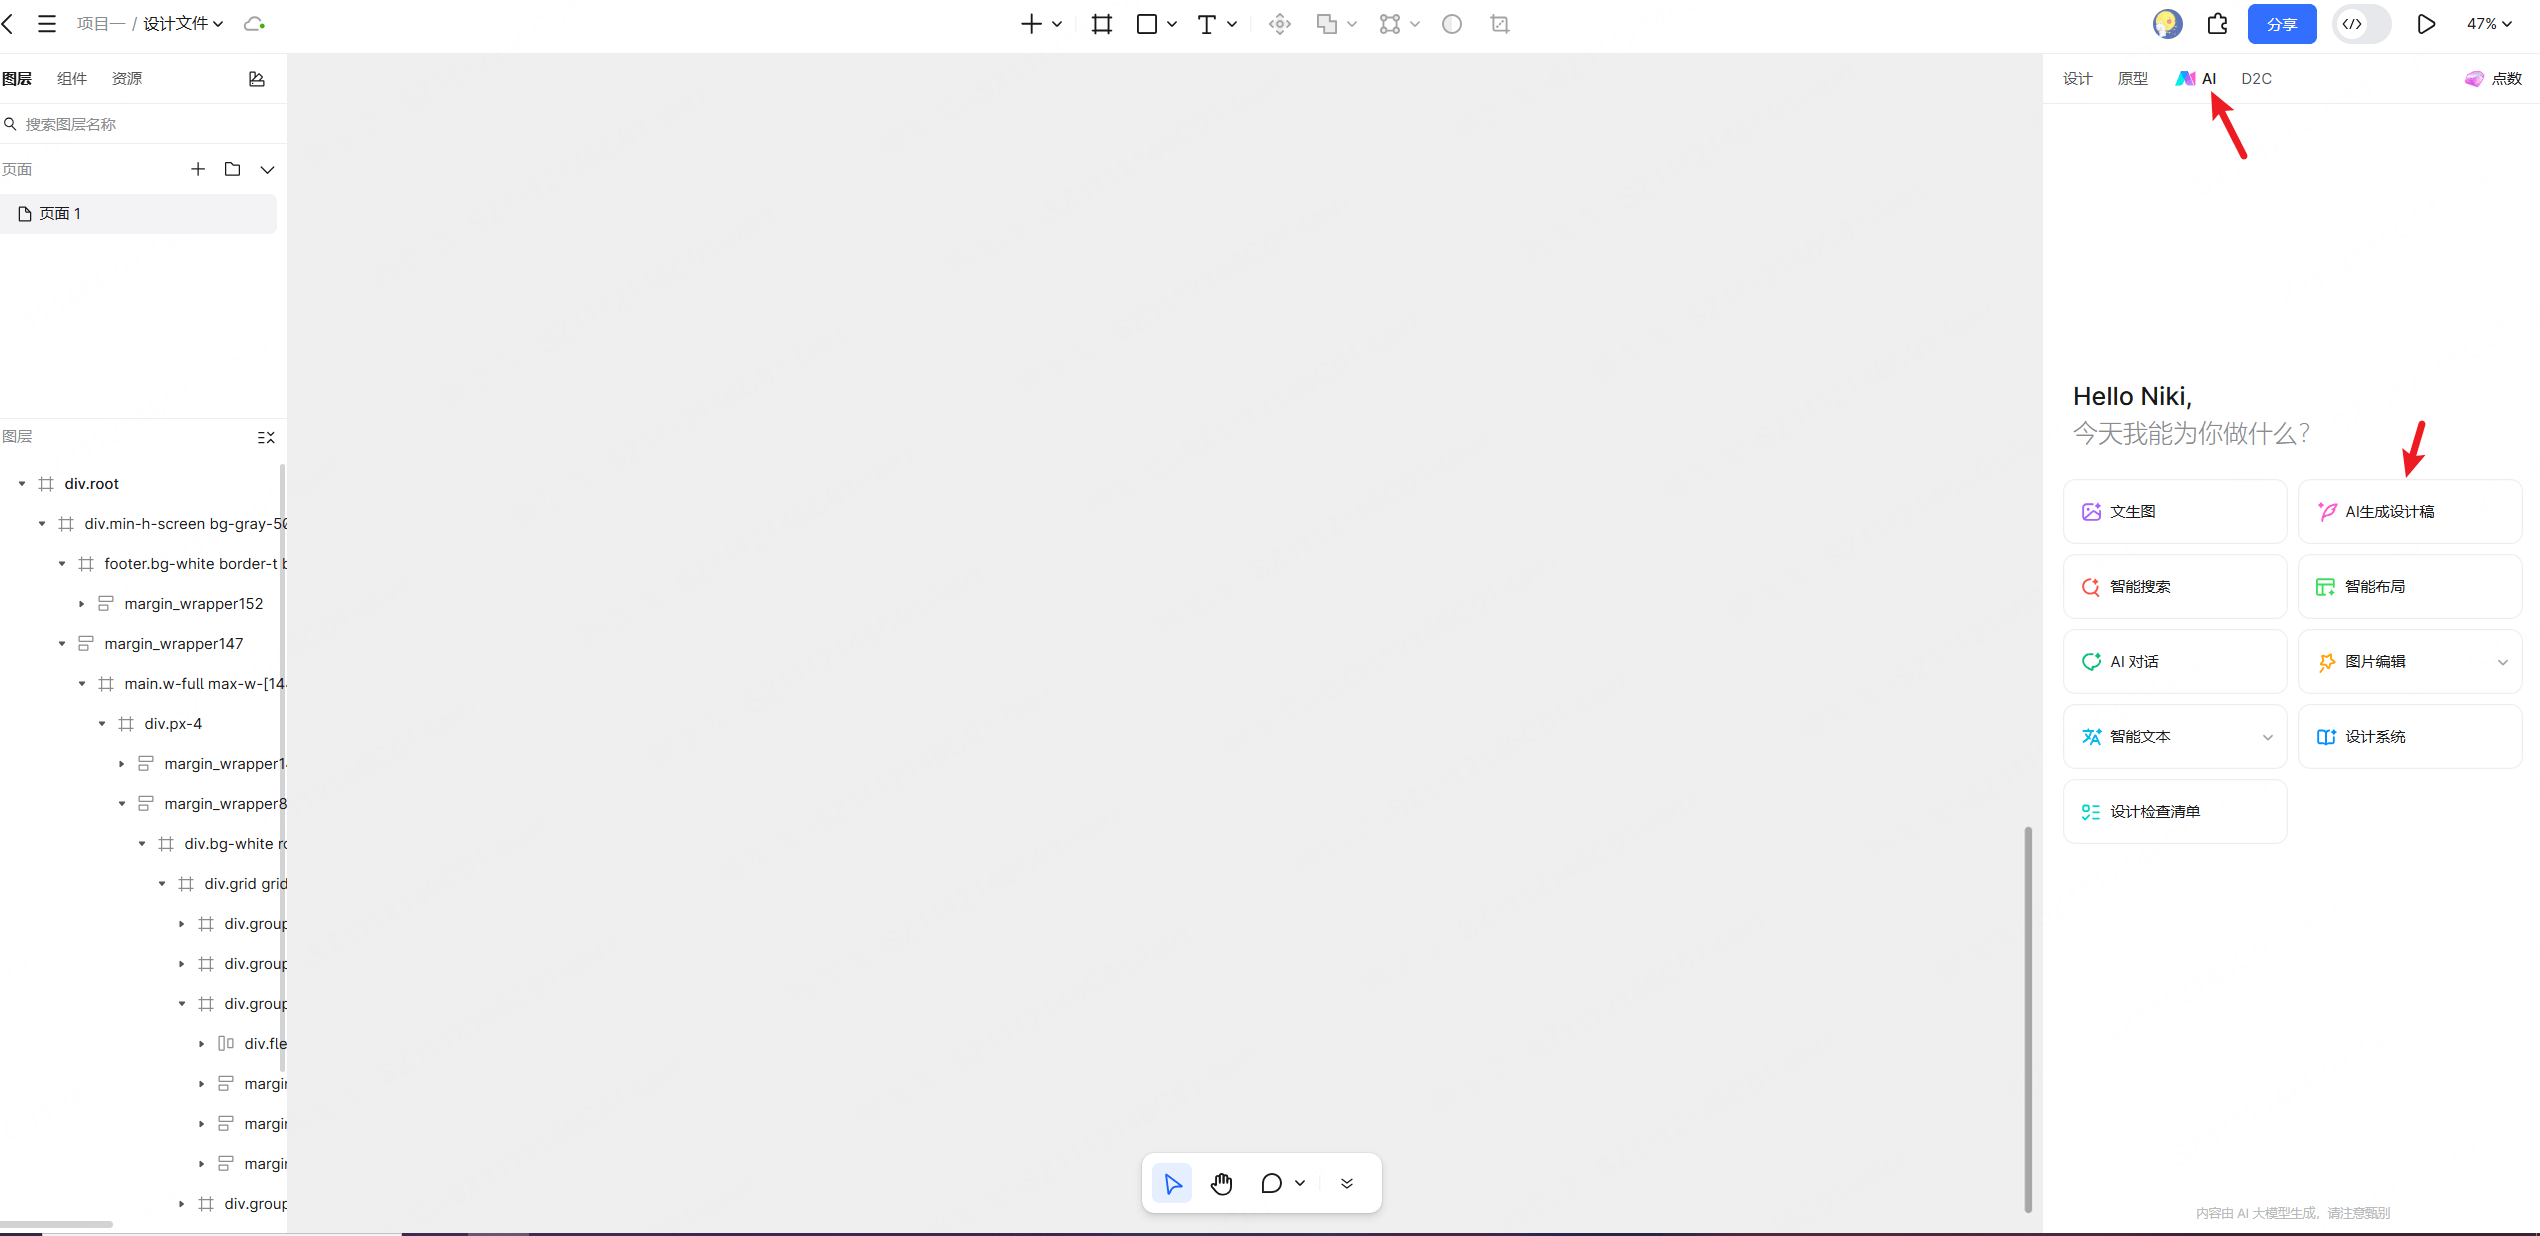2540x1236 pixels.
Task: Expand the 图片编辑 dropdown arrow
Action: pos(2502,662)
